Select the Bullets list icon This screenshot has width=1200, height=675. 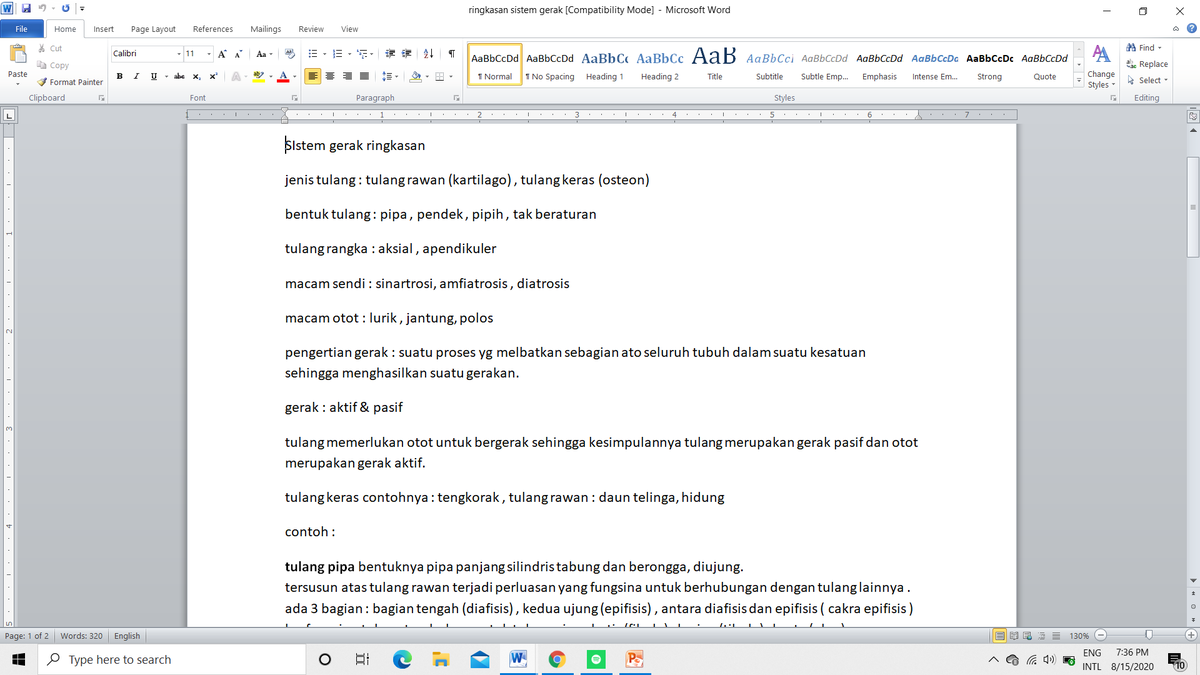313,54
